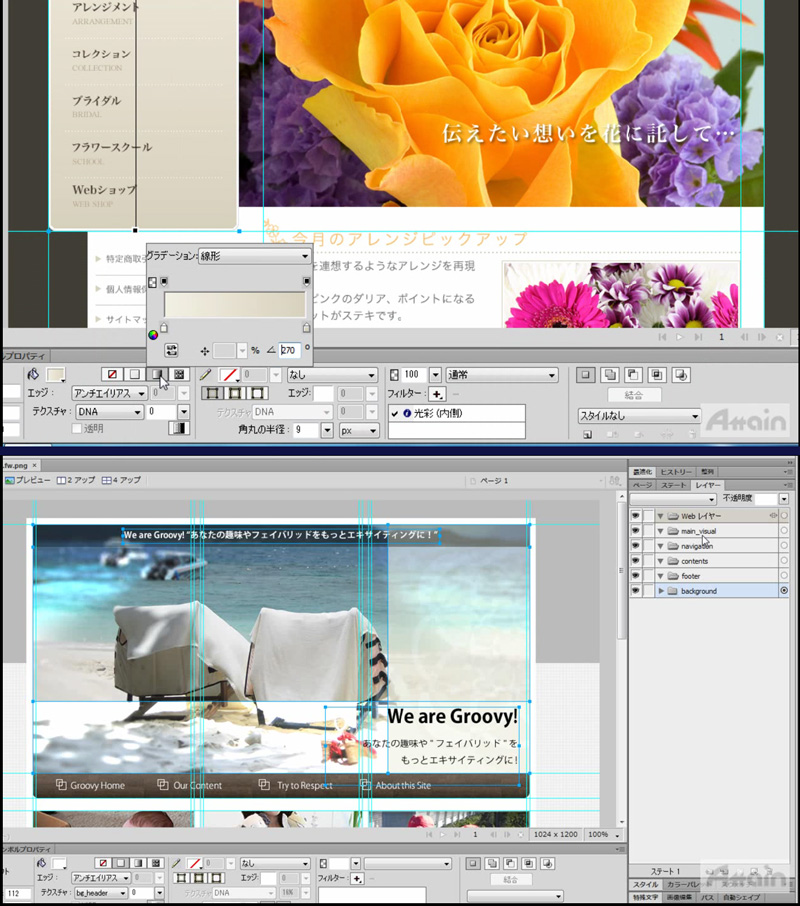Screen dimensions: 800x906
Task: Hide the main_visual layer with eye icon
Action: tap(635, 531)
